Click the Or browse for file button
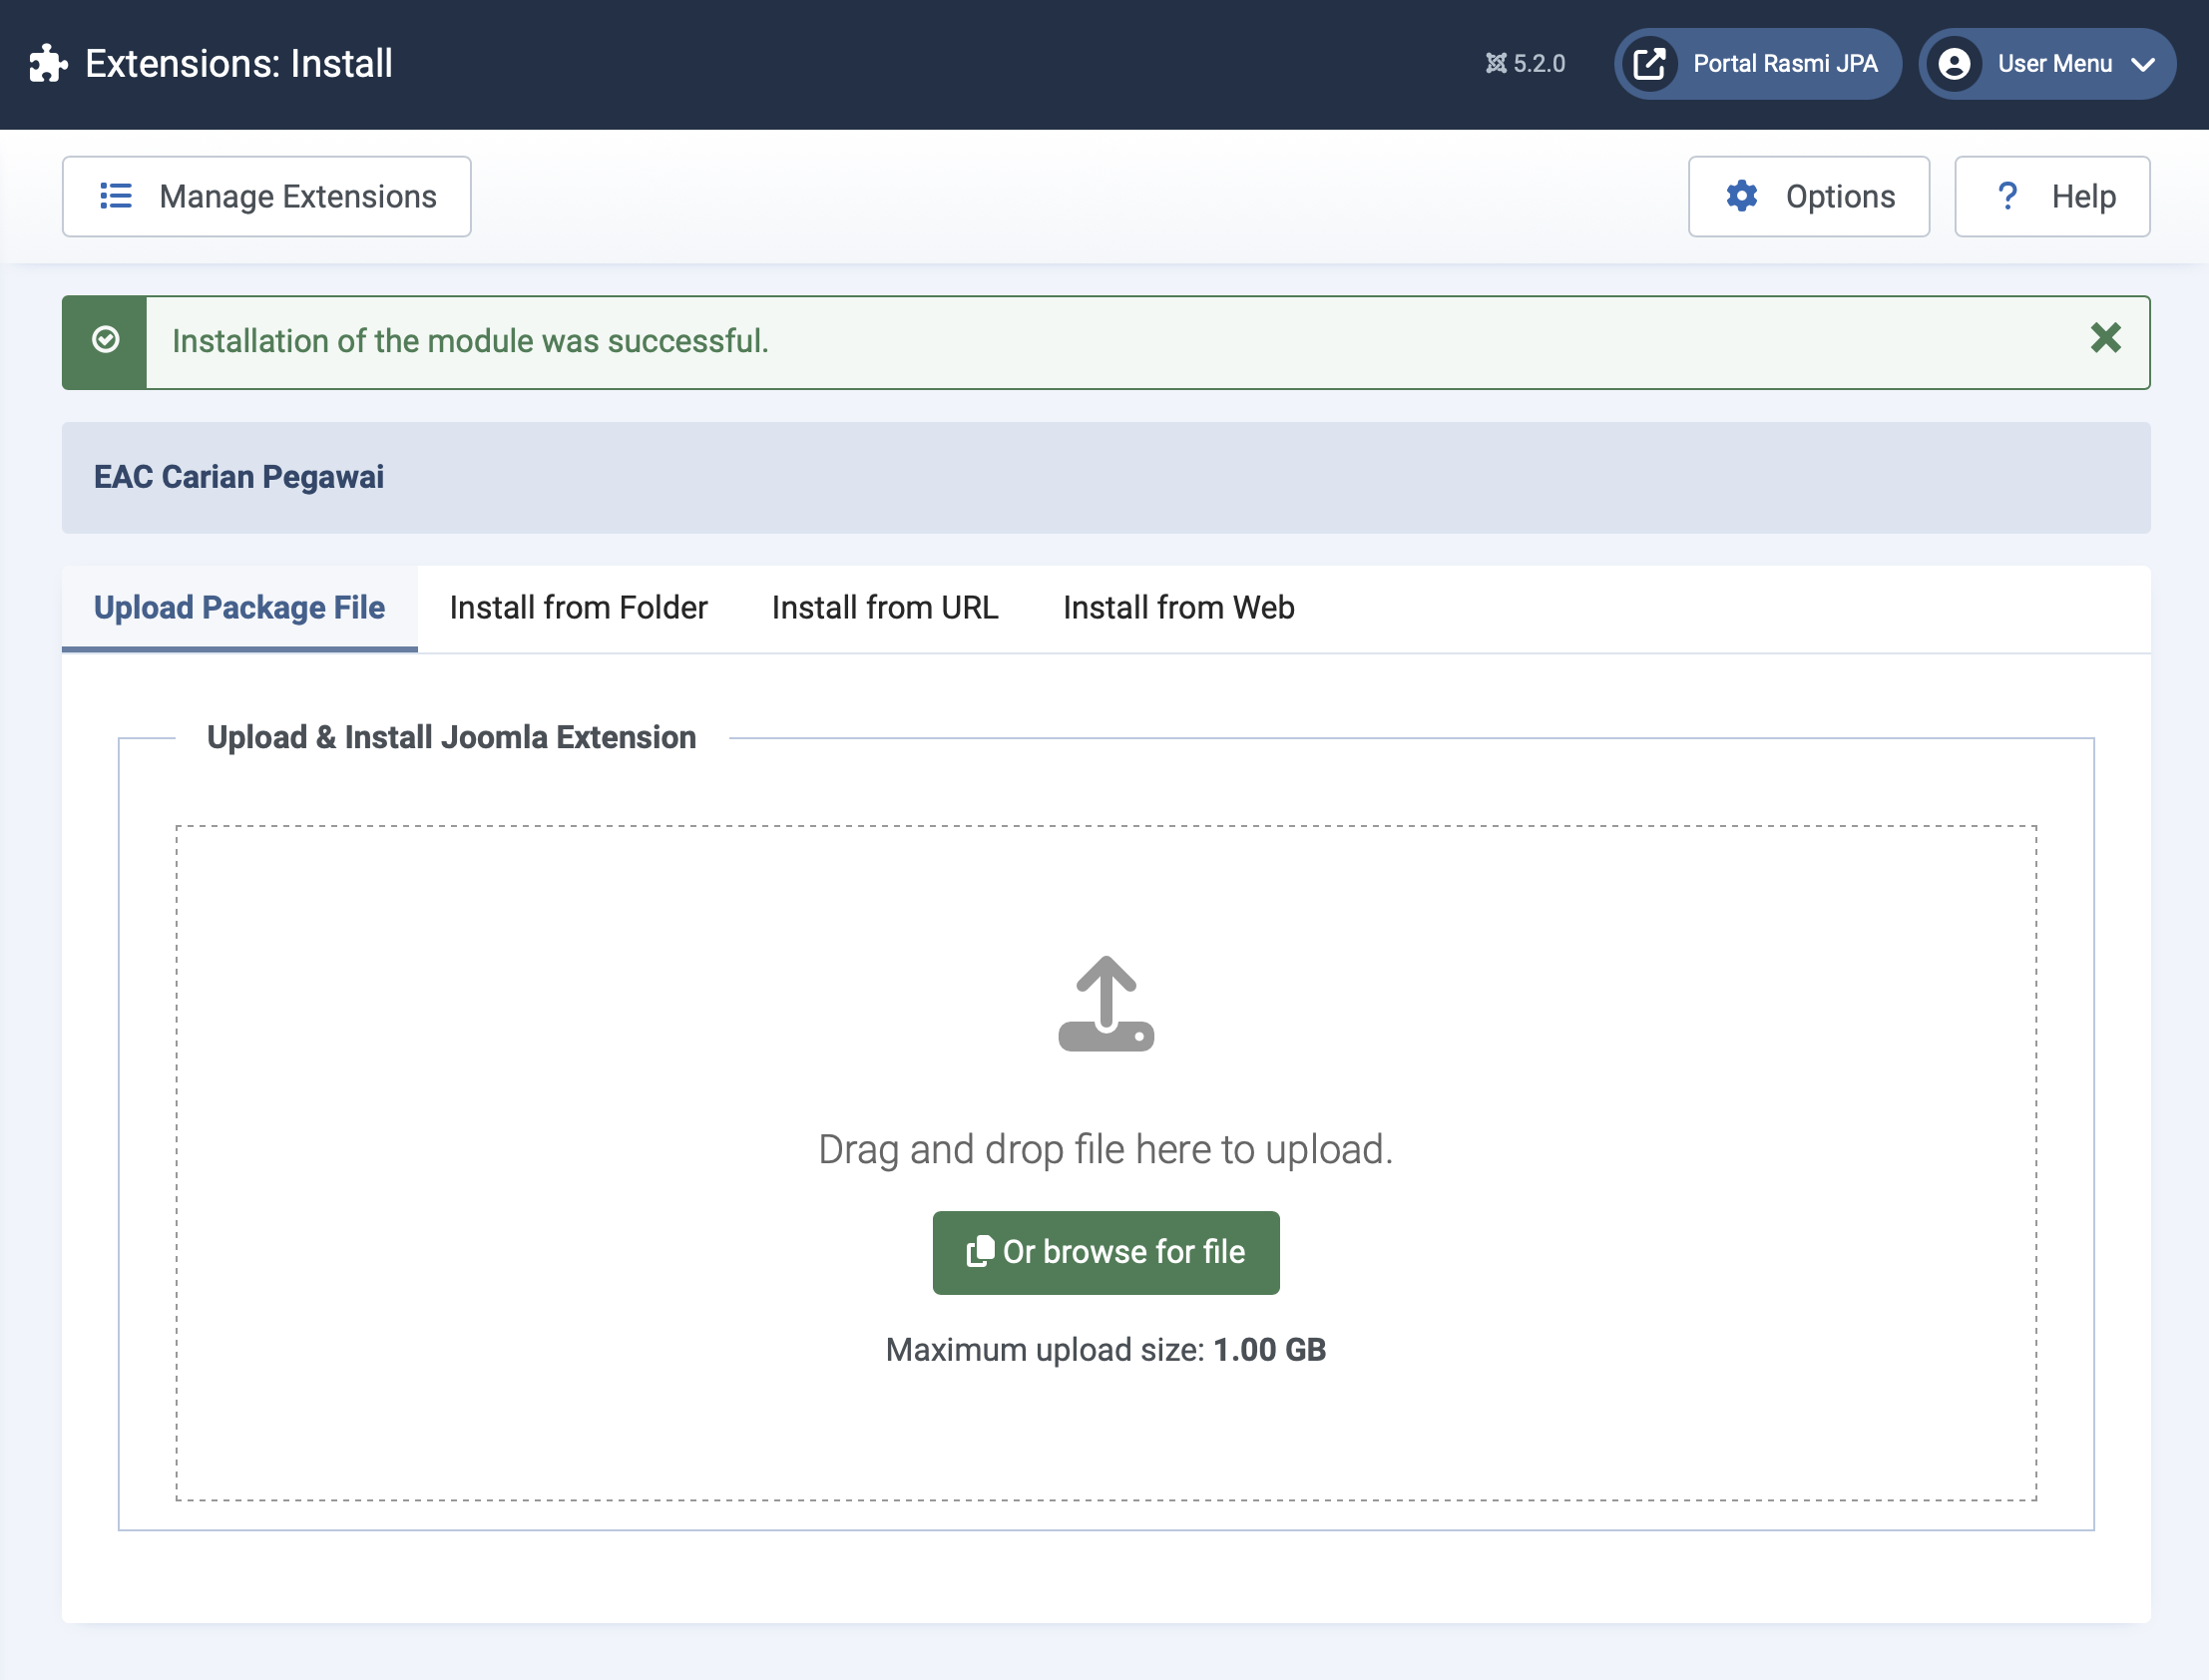This screenshot has height=1680, width=2209. (x=1106, y=1251)
